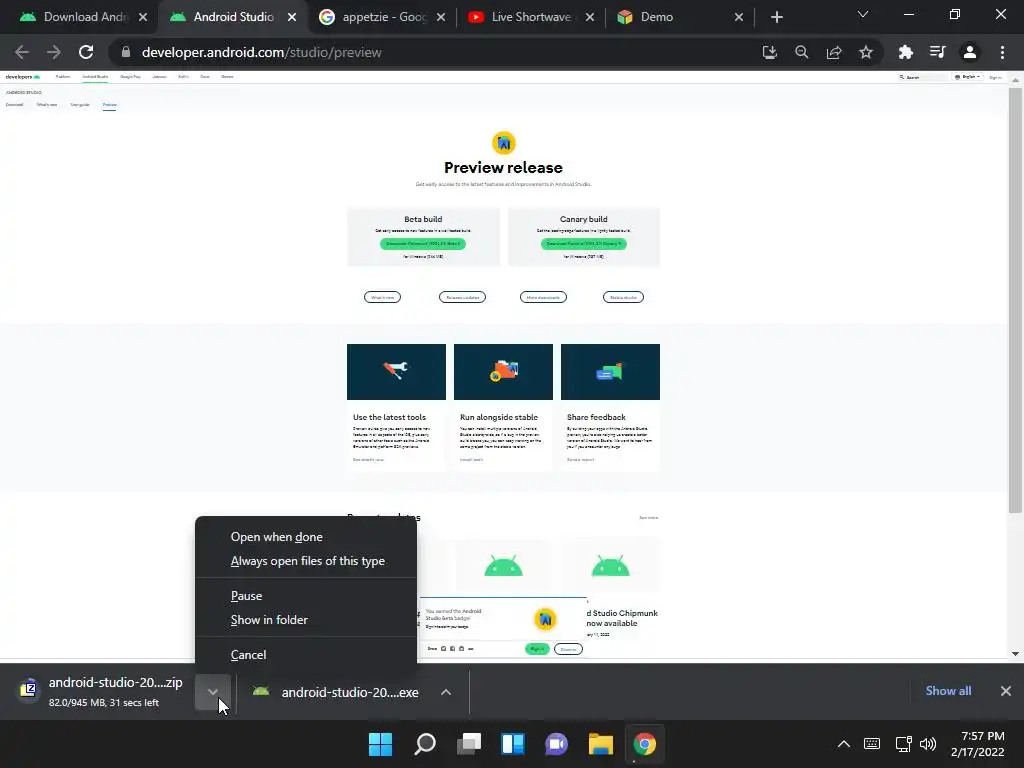
Task: Toggle the zip download options chevron
Action: tap(213, 692)
